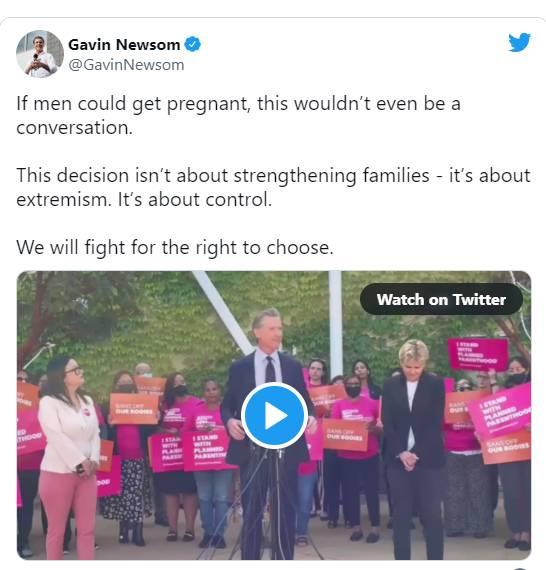Click the blue verified checkmark badge
The height and width of the screenshot is (570, 546).
coord(193,44)
